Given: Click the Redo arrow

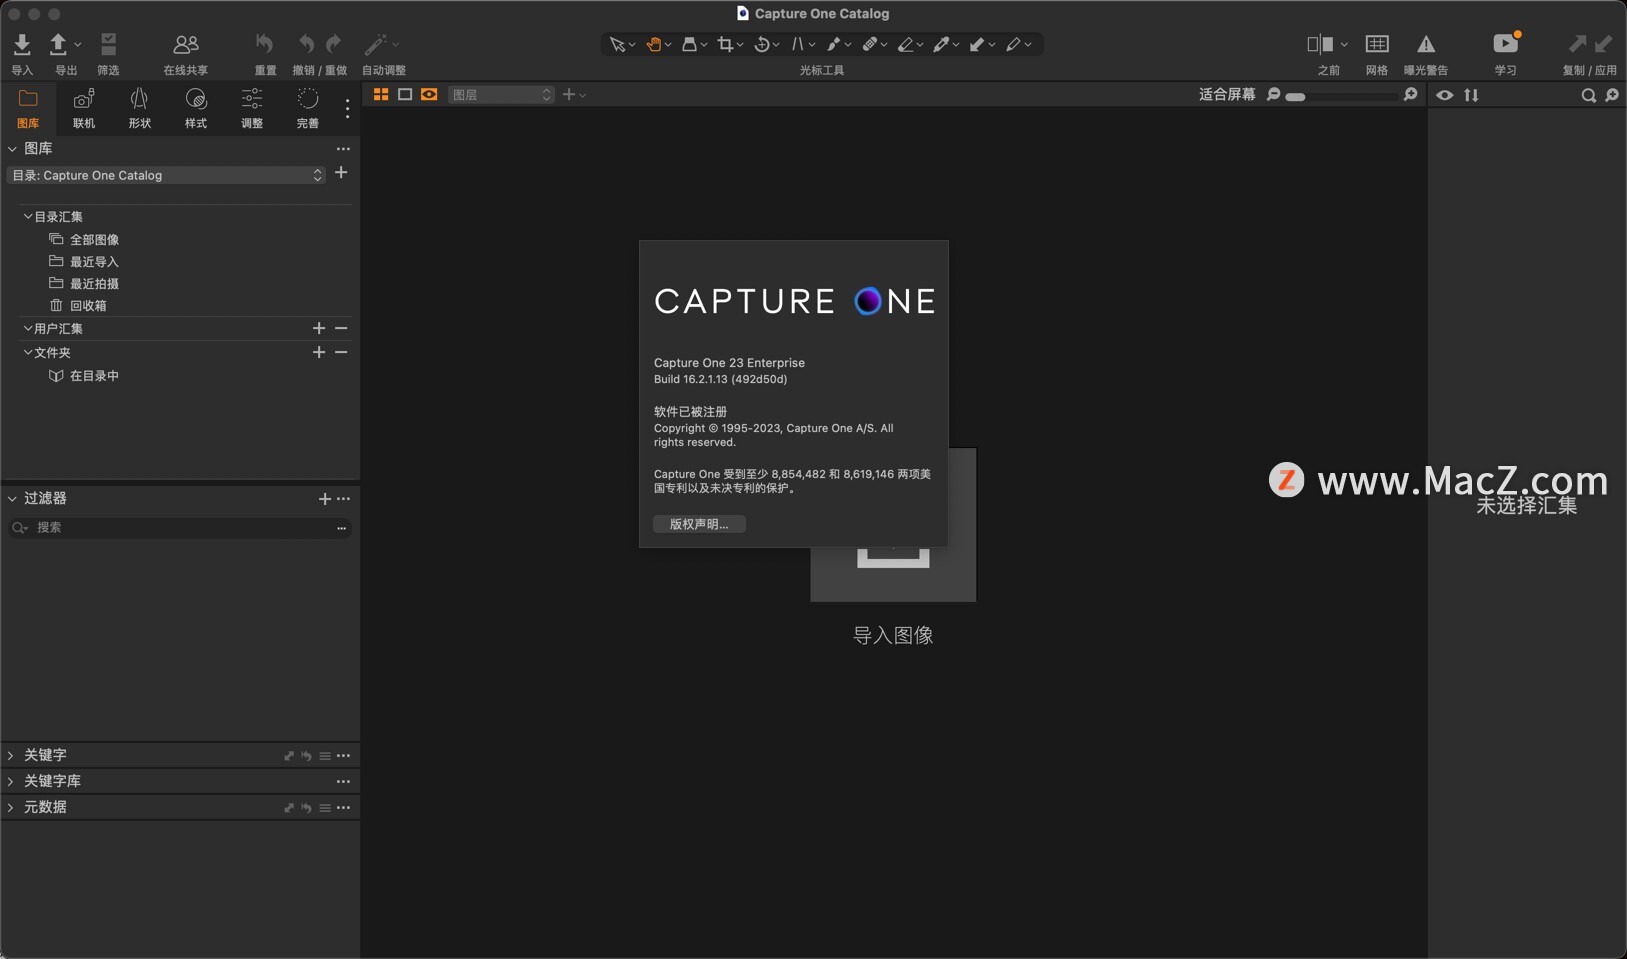Looking at the screenshot, I should tap(334, 44).
